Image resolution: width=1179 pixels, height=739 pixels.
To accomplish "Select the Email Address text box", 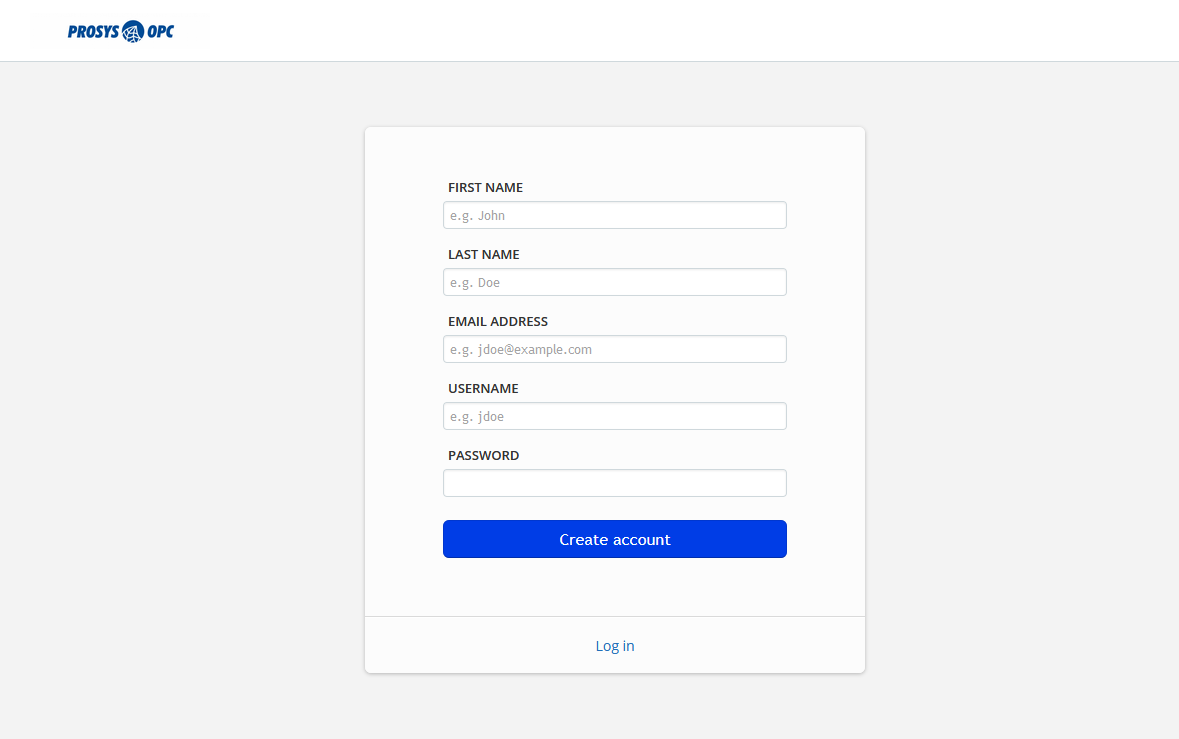I will [x=614, y=349].
